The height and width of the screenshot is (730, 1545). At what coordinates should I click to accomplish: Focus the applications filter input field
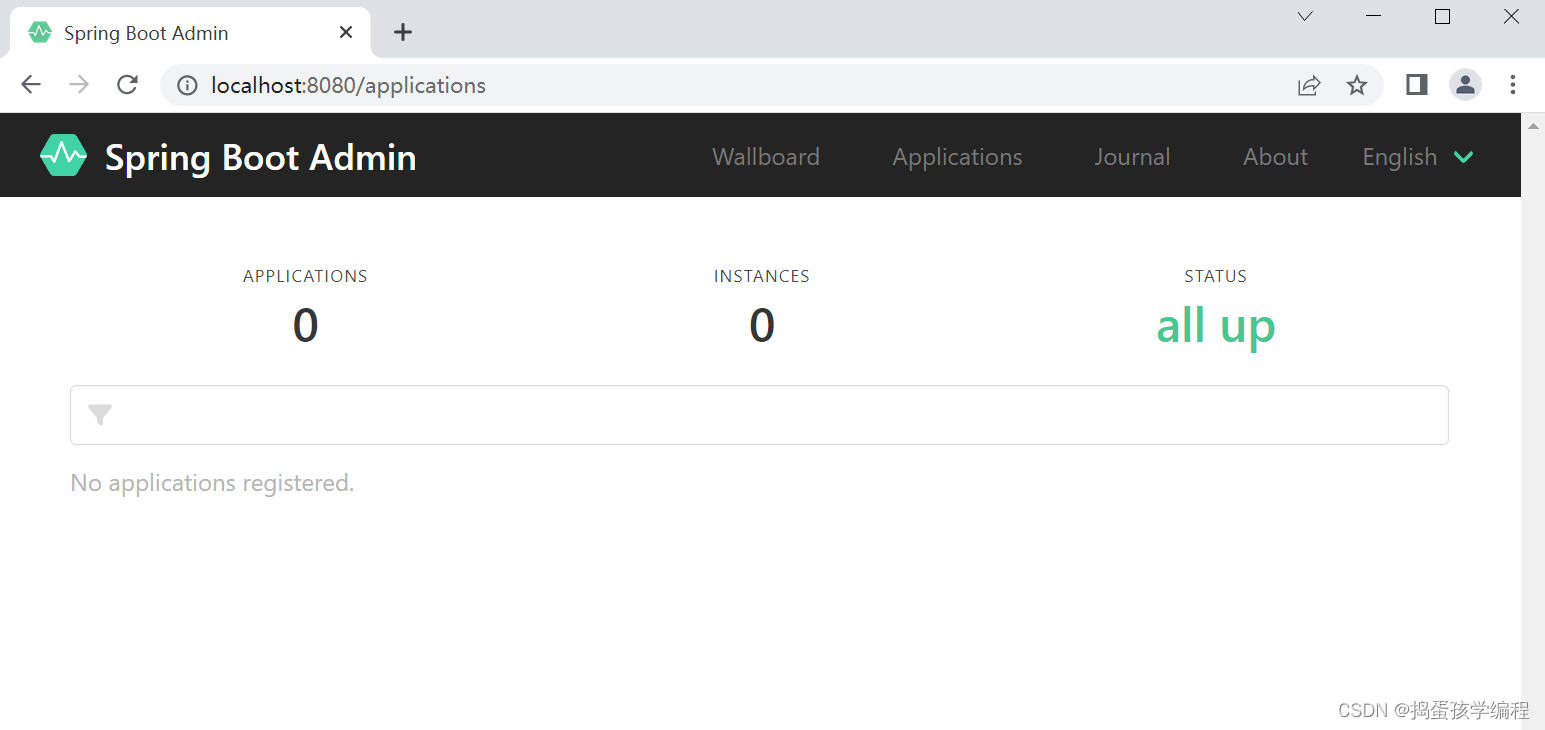770,415
